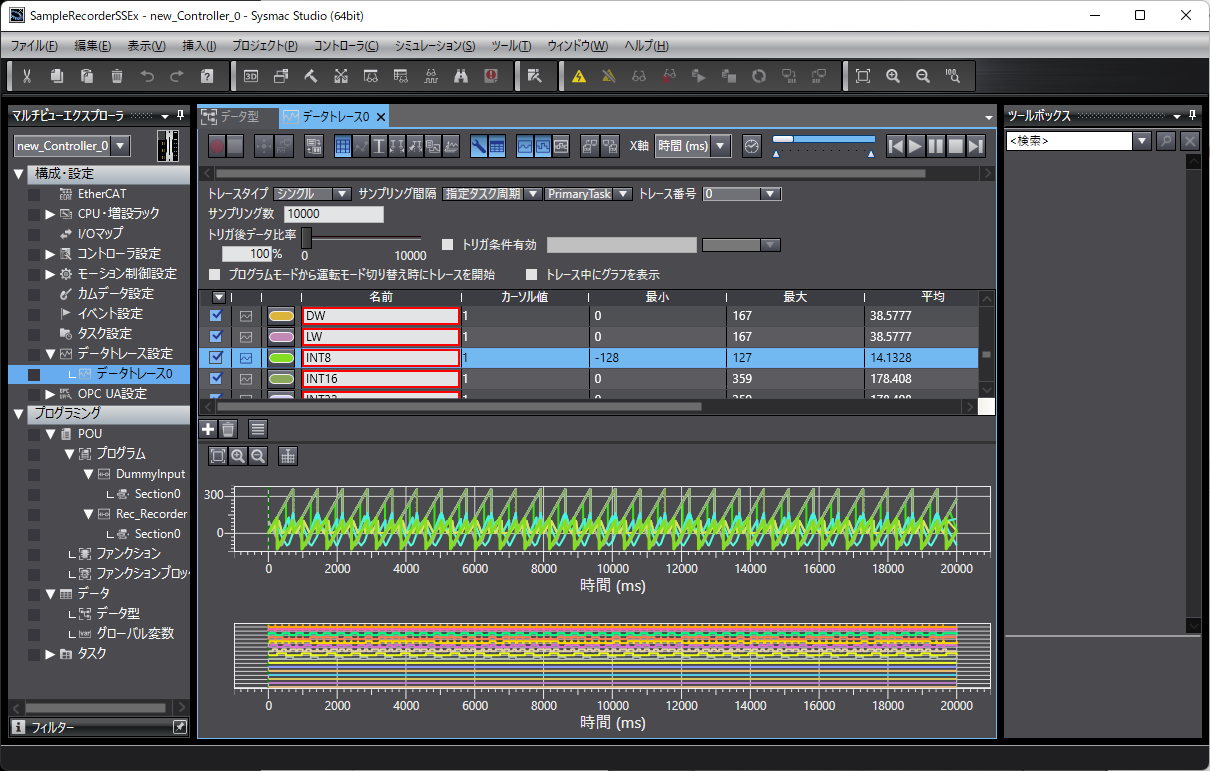Image resolution: width=1210 pixels, height=771 pixels.
Task: Click the clock icon beside the X-axis dropdown
Action: coord(752,146)
